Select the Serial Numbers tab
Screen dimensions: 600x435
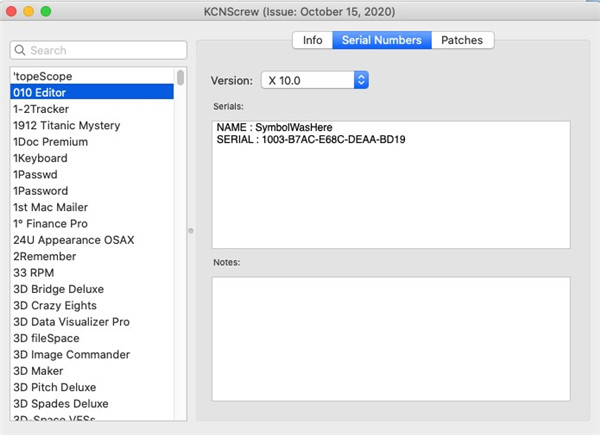[x=382, y=40]
